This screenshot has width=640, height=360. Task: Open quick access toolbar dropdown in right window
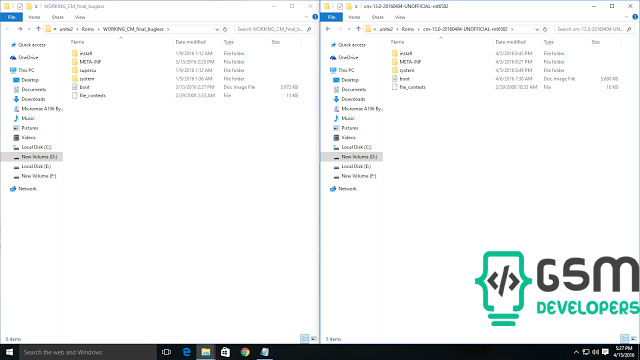(x=356, y=7)
